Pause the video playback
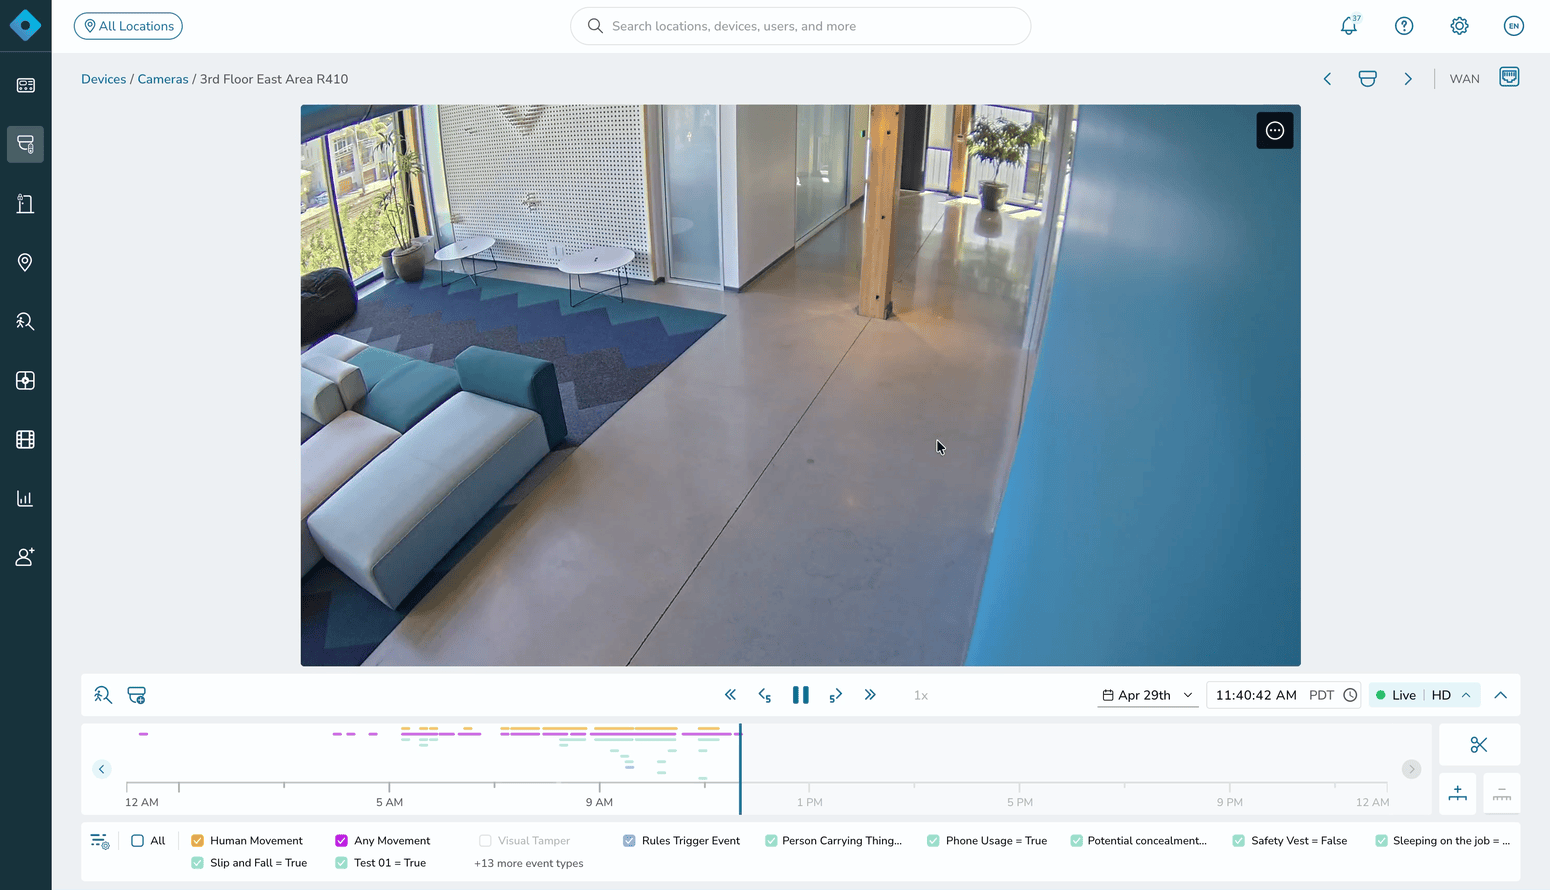This screenshot has height=890, width=1550. 801,695
